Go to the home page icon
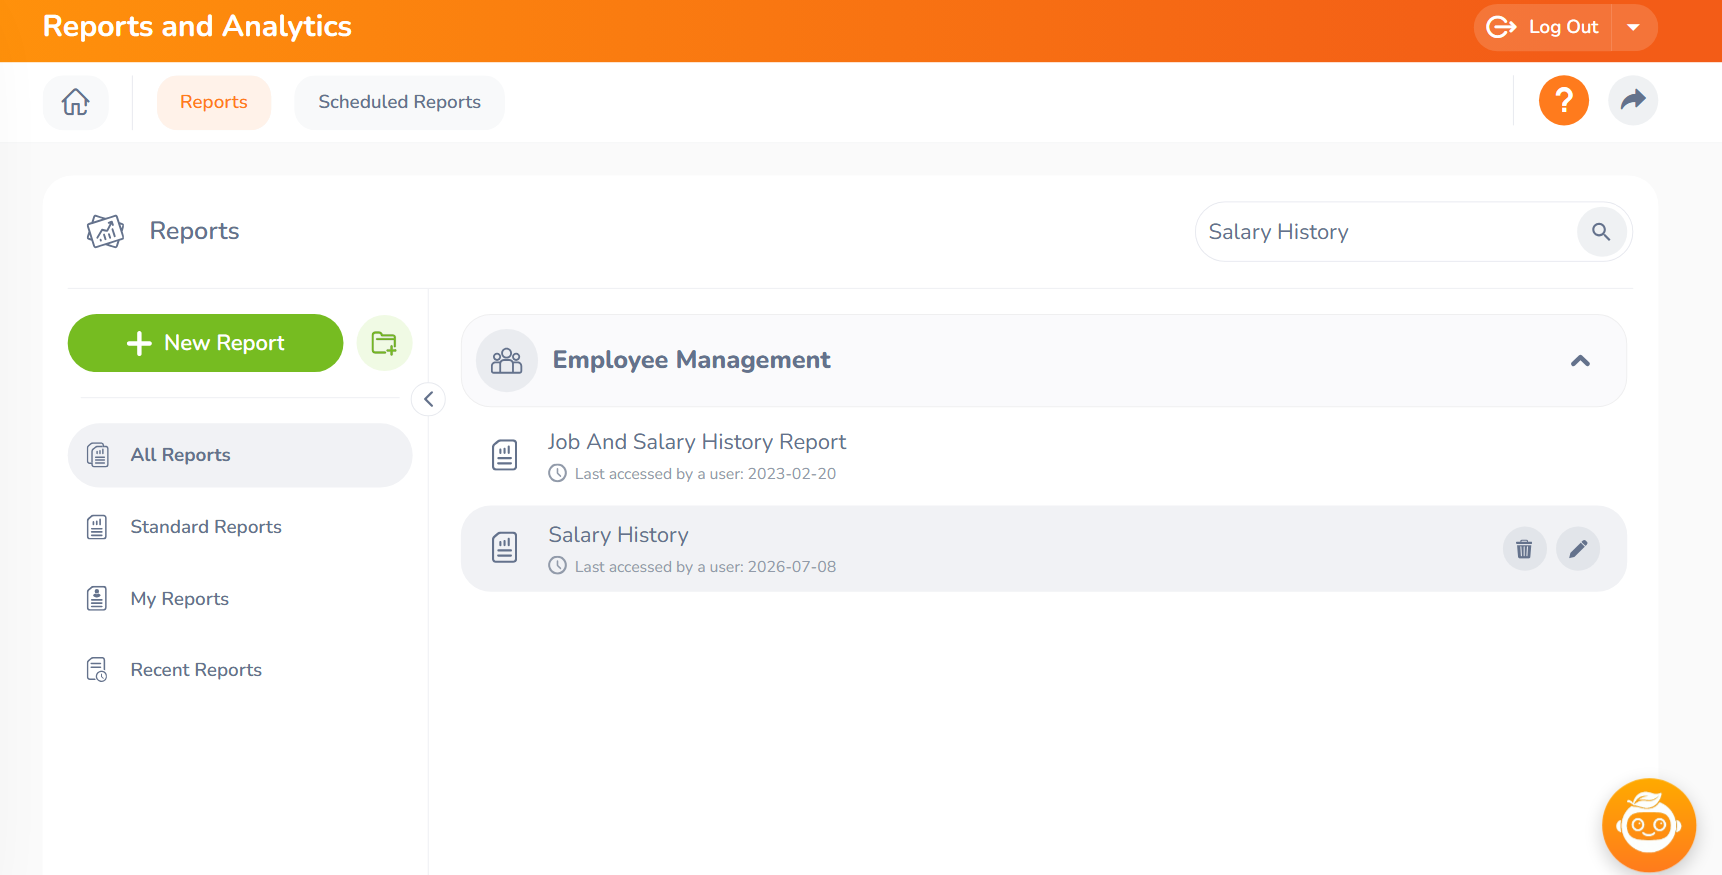This screenshot has height=875, width=1722. pos(76,102)
